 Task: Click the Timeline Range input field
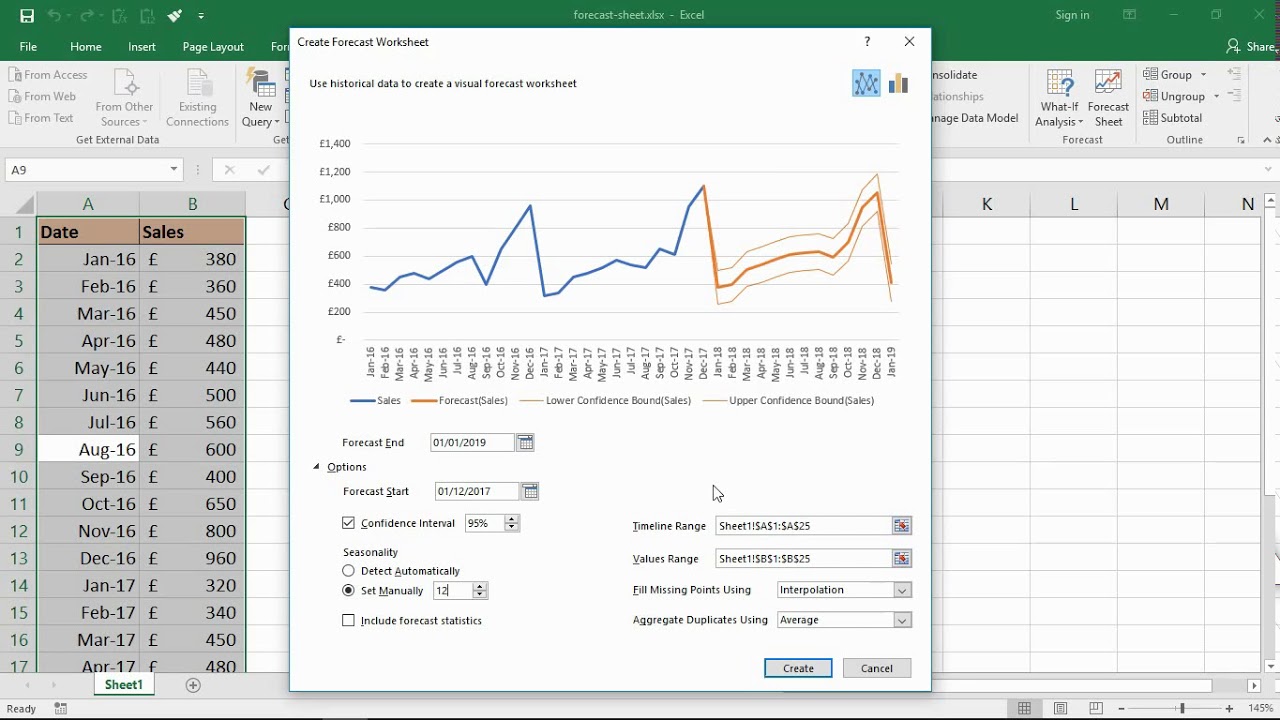click(x=804, y=526)
